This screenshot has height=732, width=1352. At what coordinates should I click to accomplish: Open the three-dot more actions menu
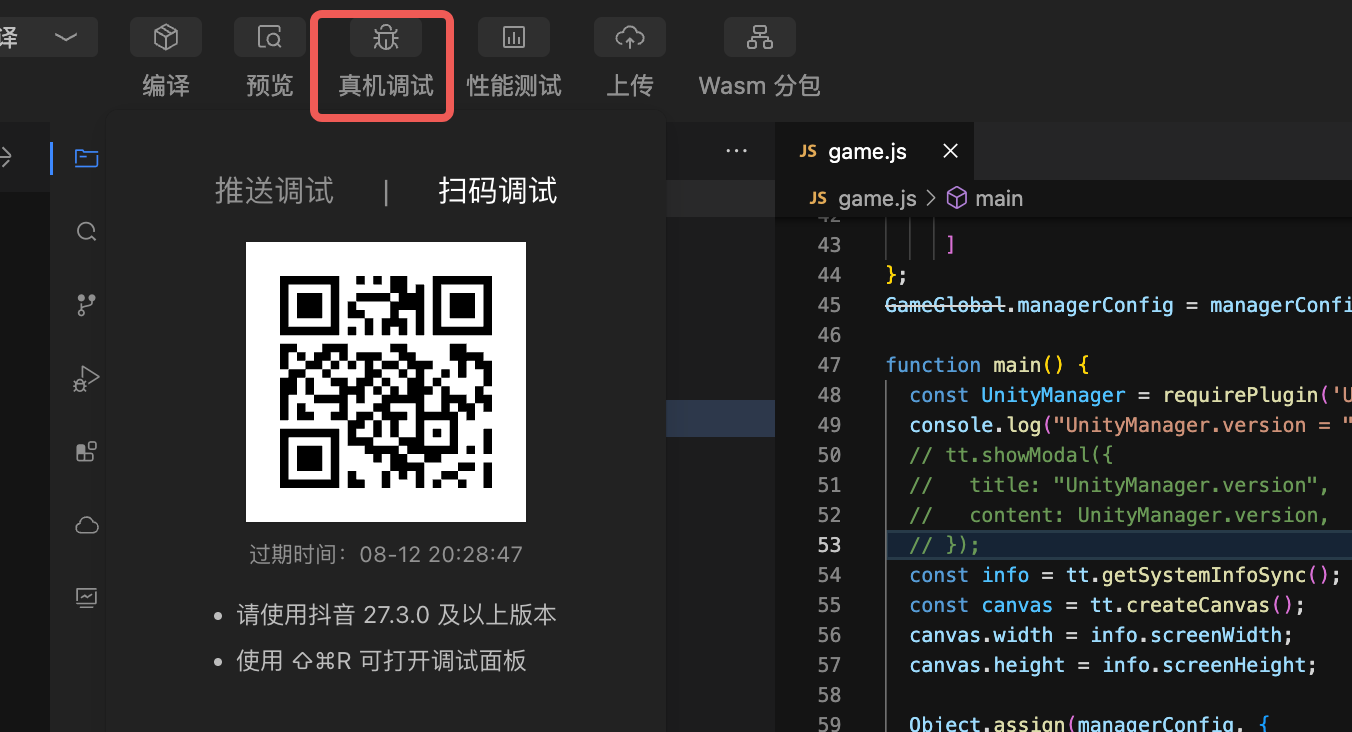pyautogui.click(x=737, y=151)
